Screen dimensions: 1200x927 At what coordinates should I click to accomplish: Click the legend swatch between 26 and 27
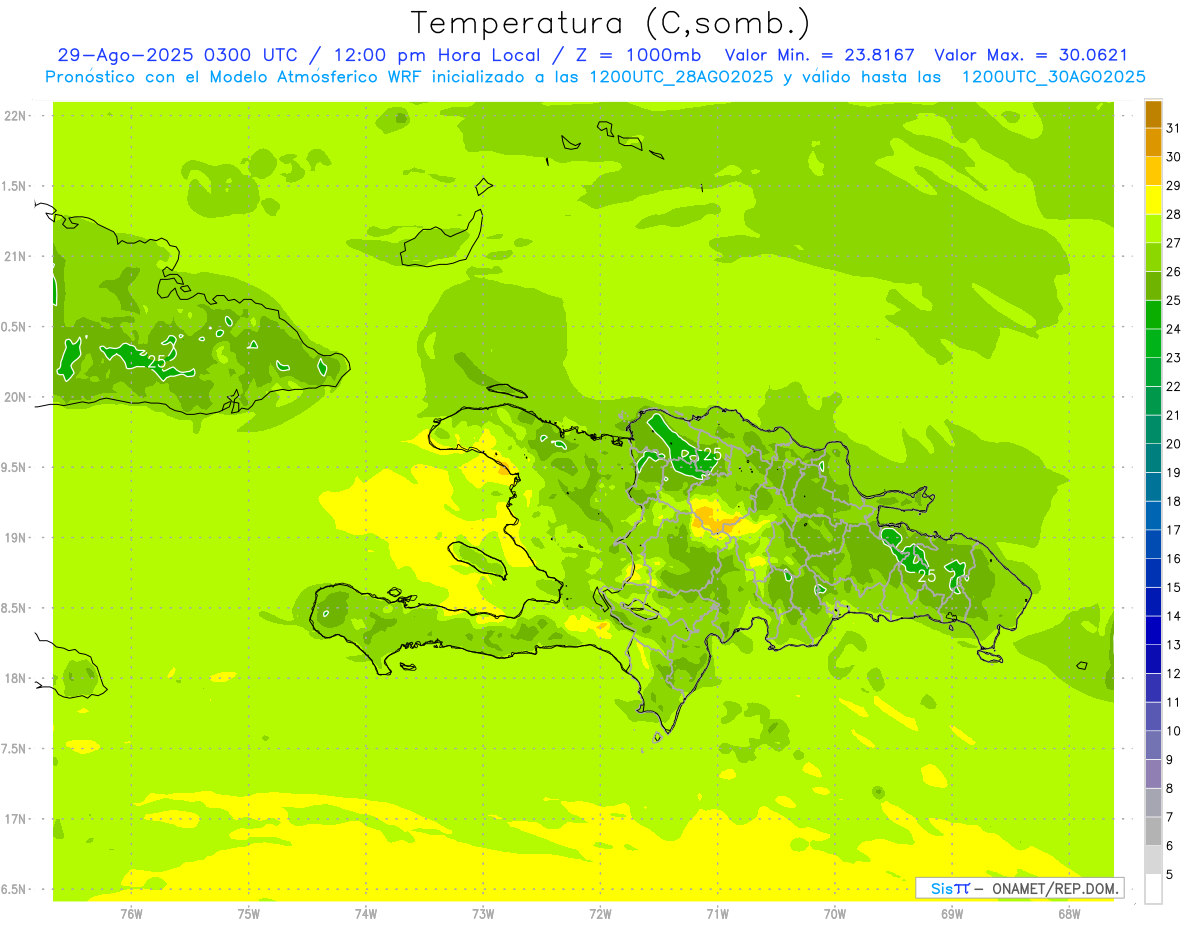(1153, 257)
